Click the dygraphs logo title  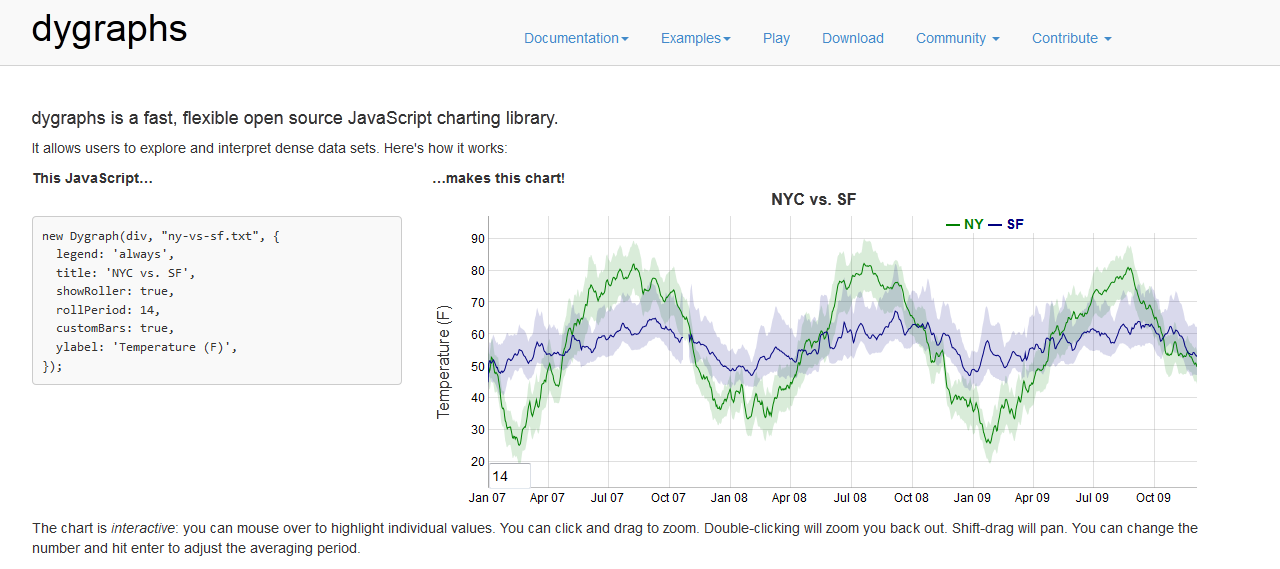coord(109,29)
